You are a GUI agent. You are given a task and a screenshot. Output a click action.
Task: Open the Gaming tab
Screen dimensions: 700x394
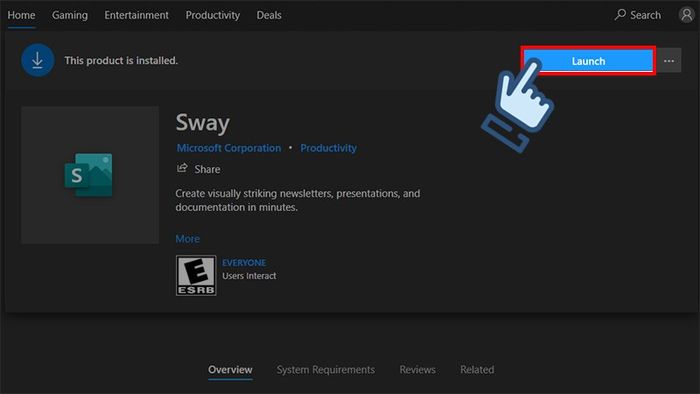70,15
